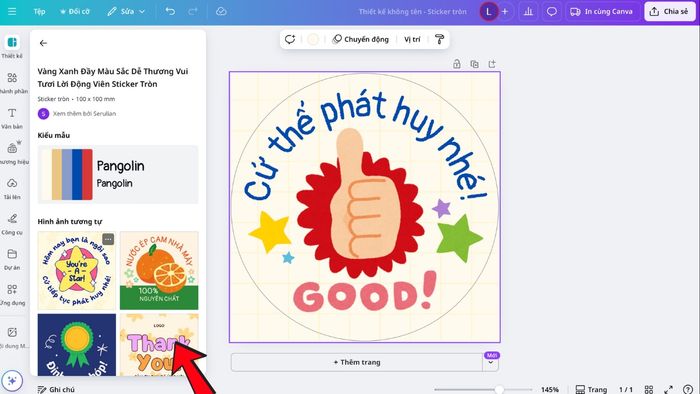Open the Trang pages view
700x394 pixels.
(591, 390)
